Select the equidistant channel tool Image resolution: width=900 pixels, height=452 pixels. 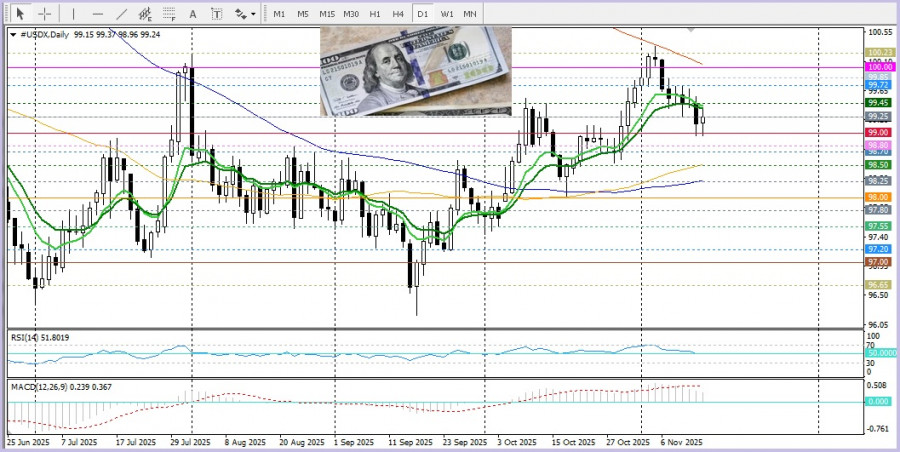tap(146, 14)
